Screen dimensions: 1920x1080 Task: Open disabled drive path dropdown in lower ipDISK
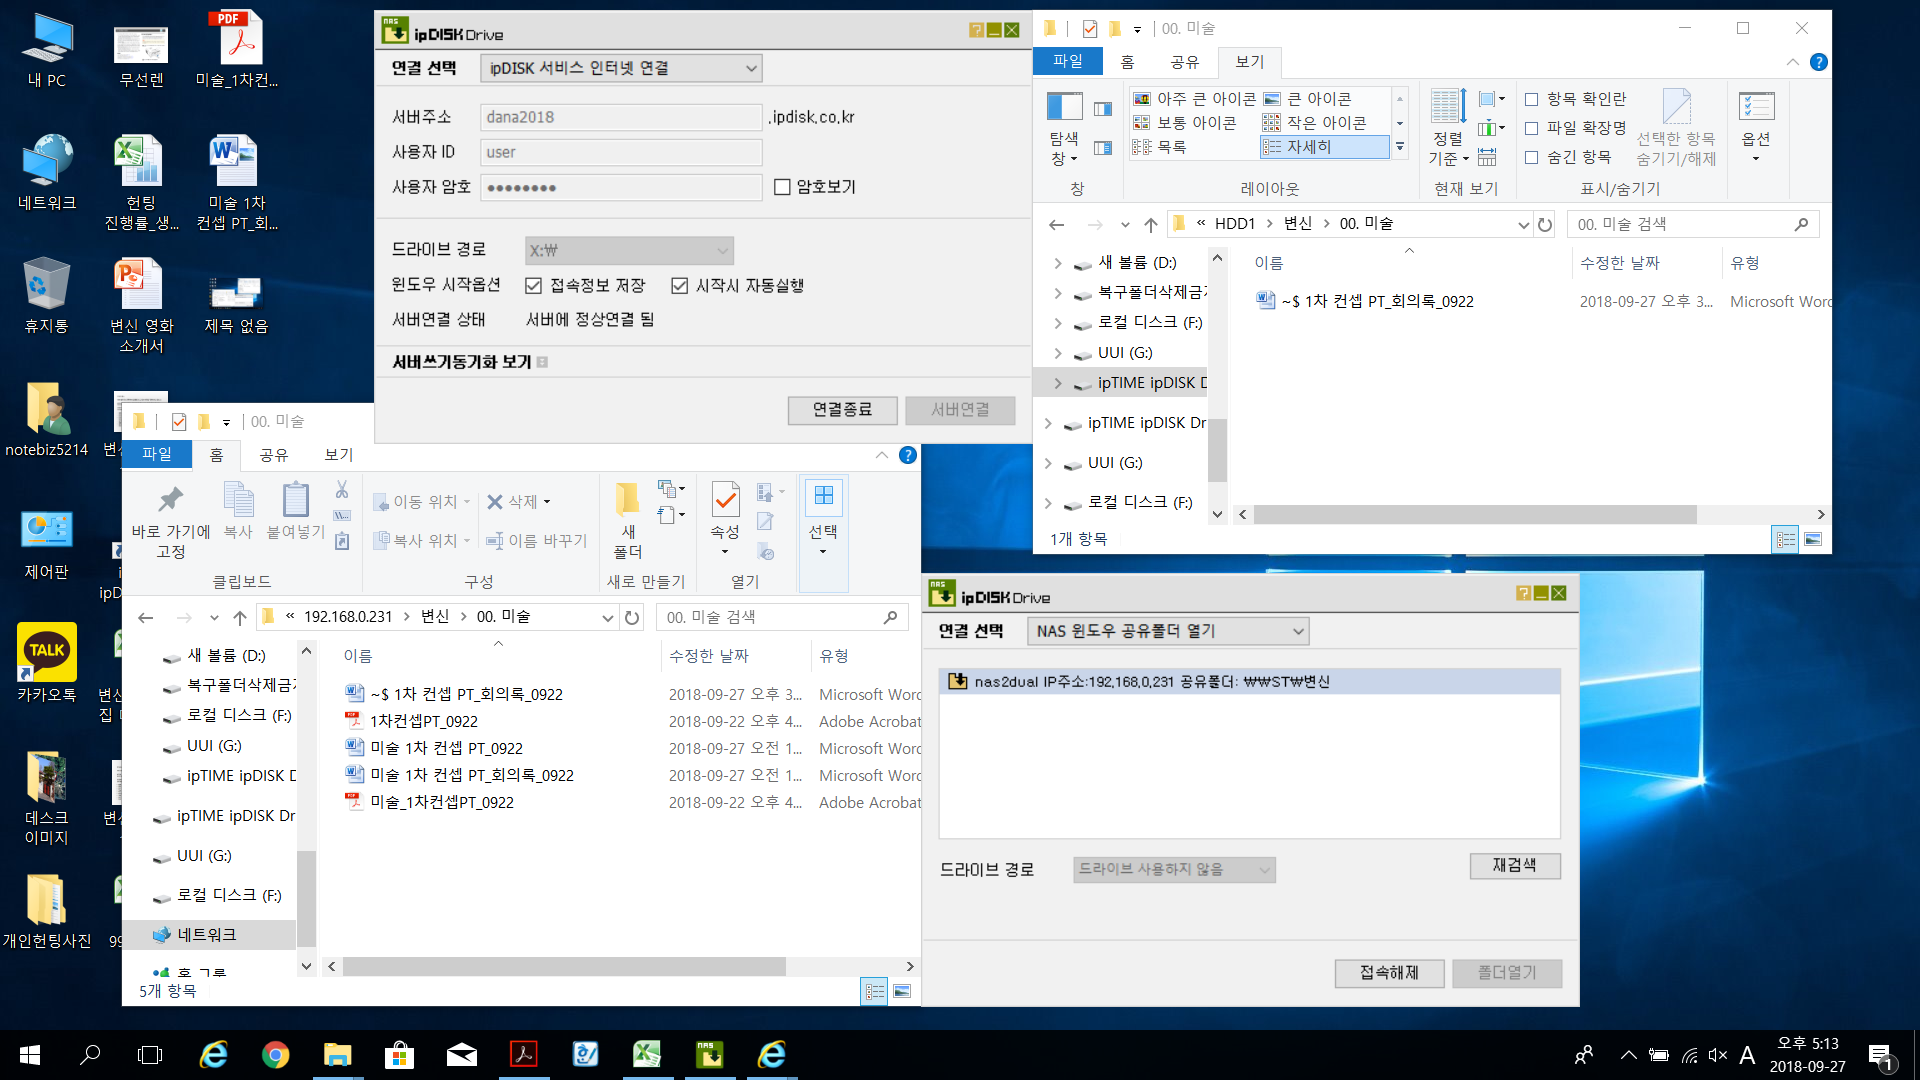[1174, 869]
